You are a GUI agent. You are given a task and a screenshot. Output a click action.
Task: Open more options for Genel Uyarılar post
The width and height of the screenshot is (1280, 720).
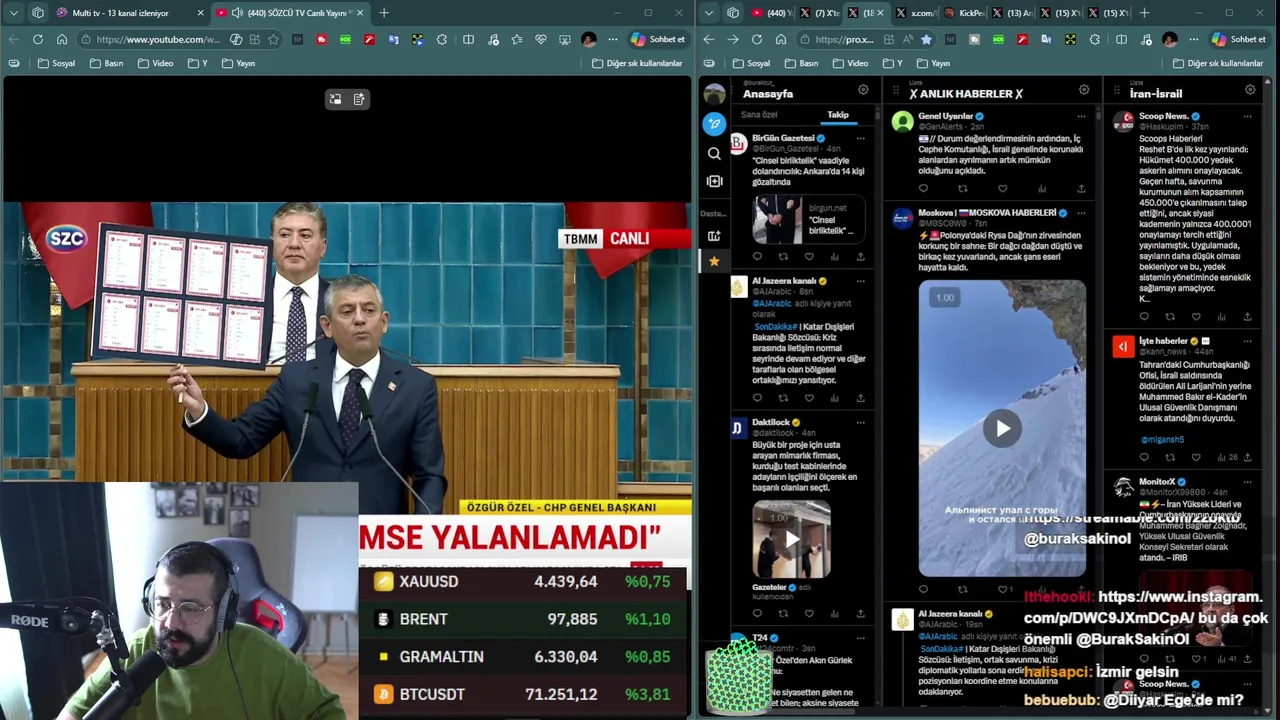pyautogui.click(x=1081, y=116)
